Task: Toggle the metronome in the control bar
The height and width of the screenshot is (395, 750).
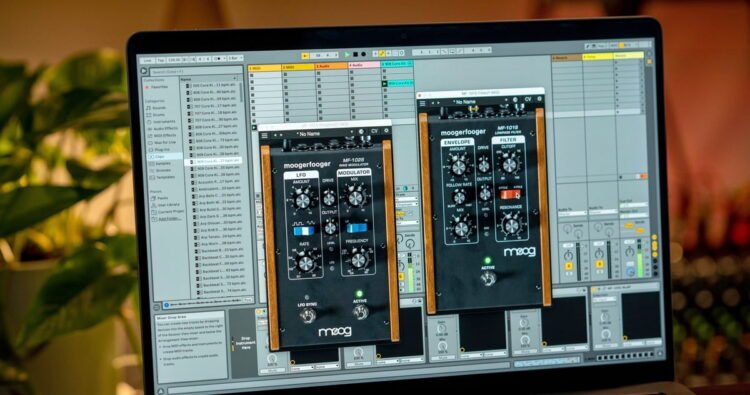Action: click(x=220, y=59)
